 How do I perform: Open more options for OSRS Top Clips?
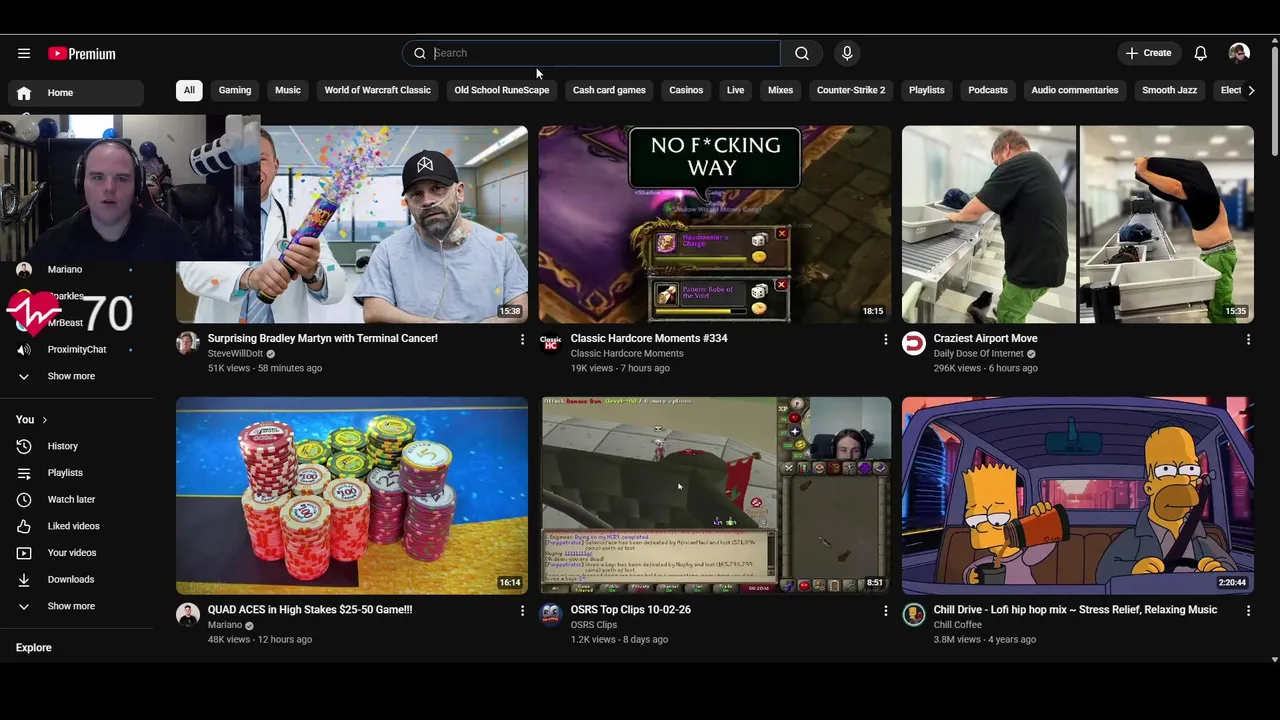pos(885,610)
